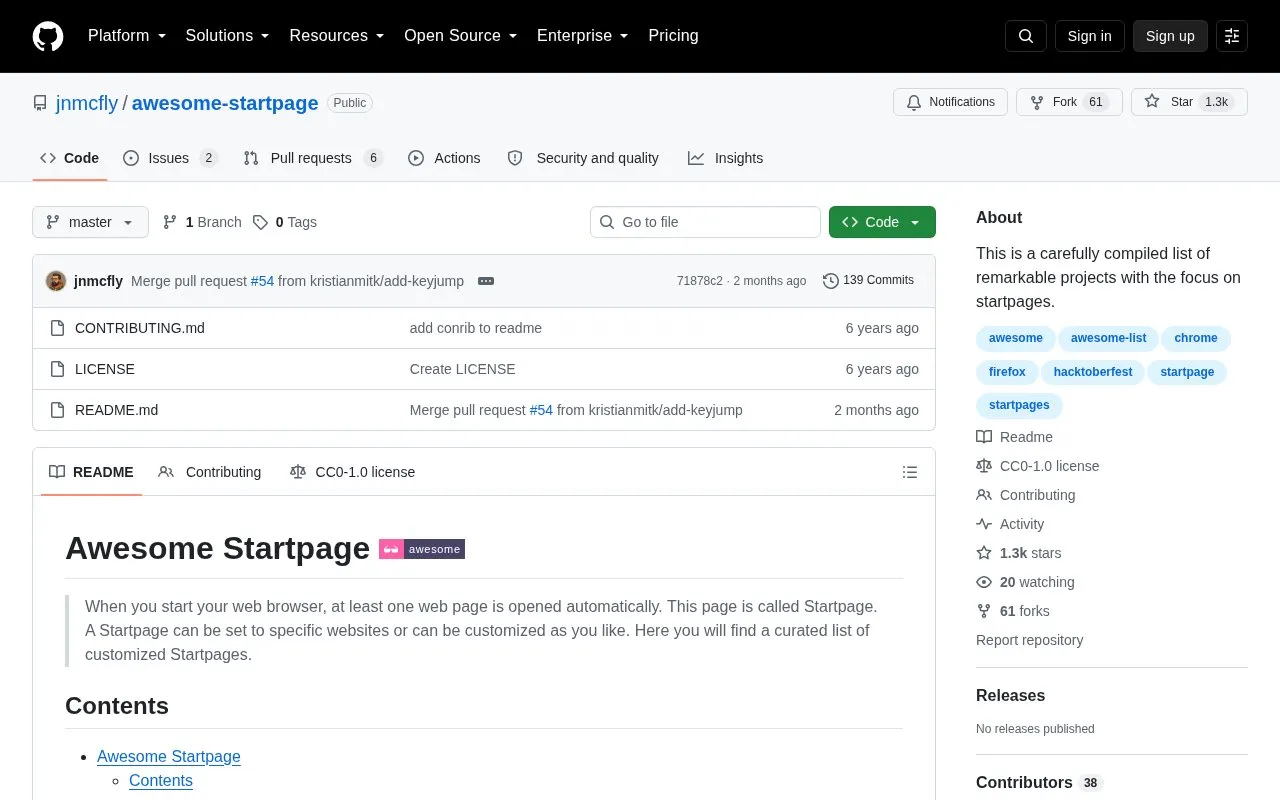This screenshot has height=800, width=1280.
Task: Open the 'Create LICENSE' commit message
Action: 463,369
